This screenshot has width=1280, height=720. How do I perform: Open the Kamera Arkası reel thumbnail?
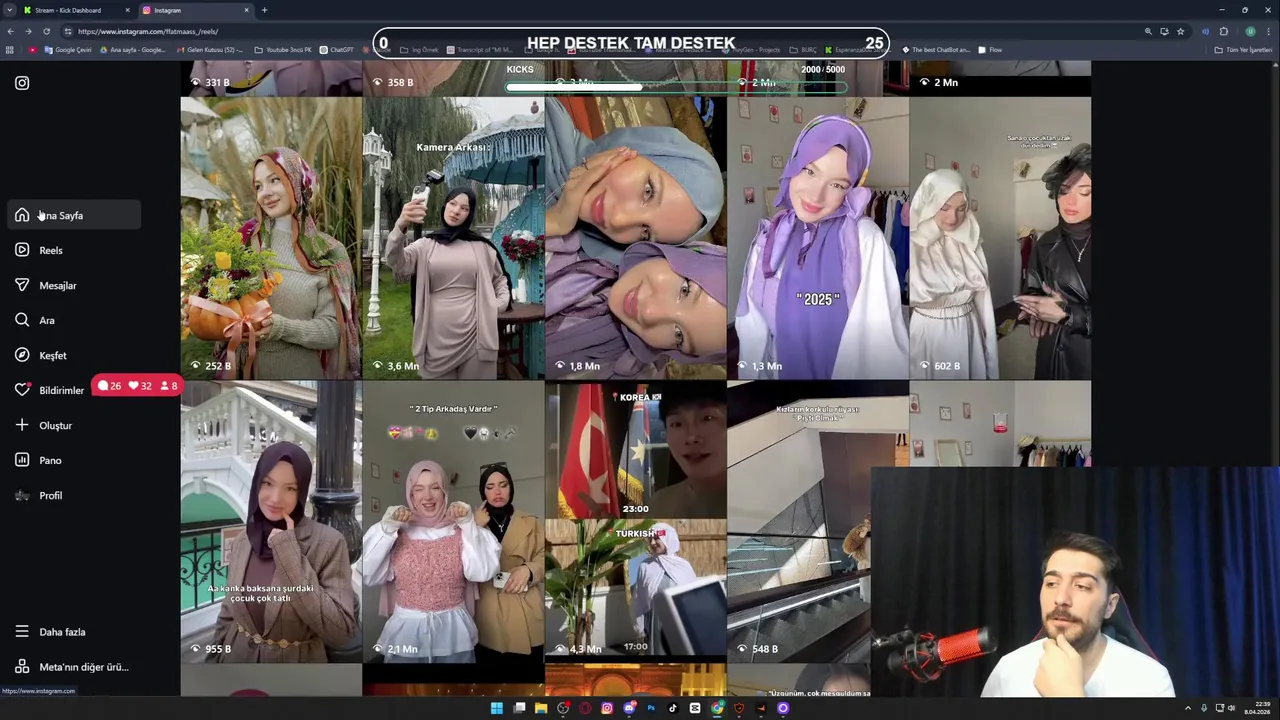[x=453, y=238]
